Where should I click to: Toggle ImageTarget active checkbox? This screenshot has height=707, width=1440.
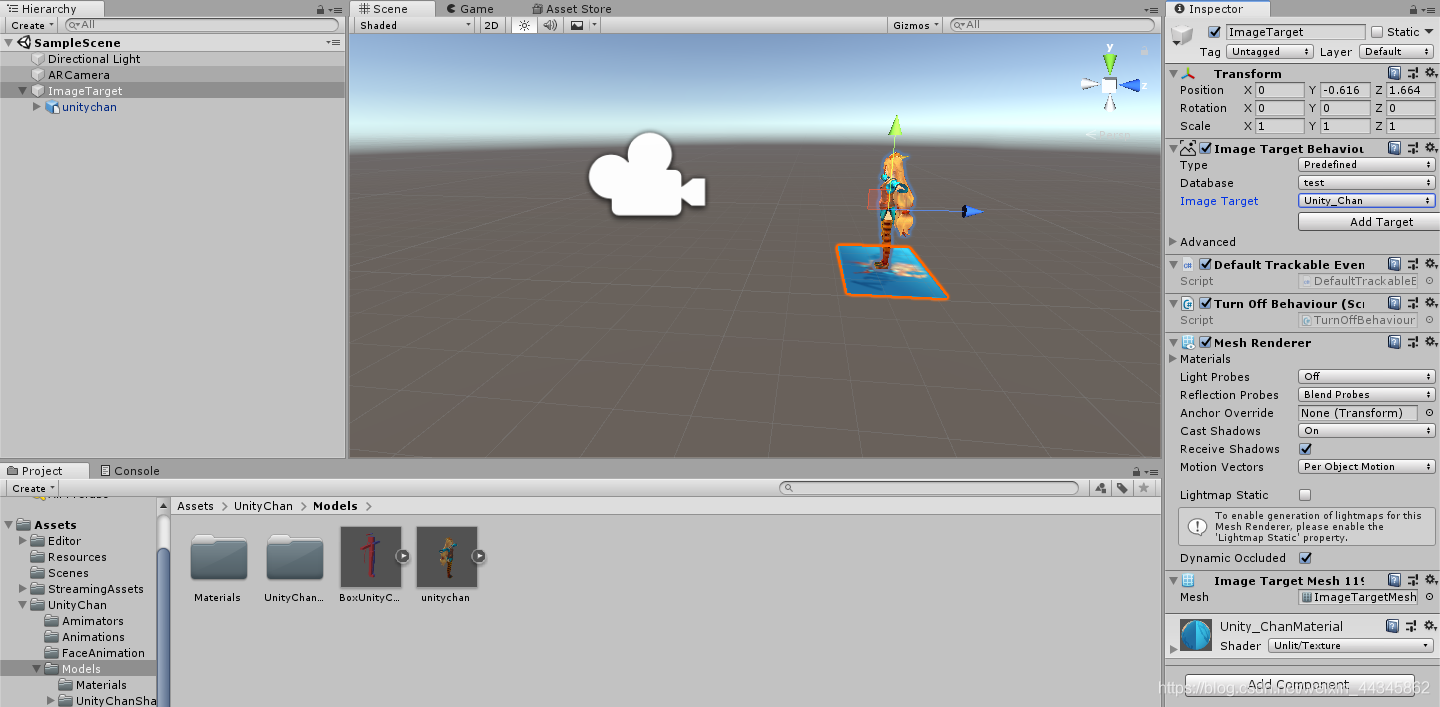coord(1214,32)
